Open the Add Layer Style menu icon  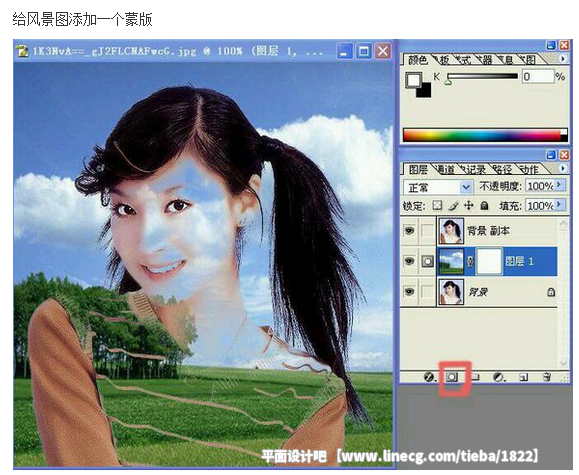click(x=429, y=377)
